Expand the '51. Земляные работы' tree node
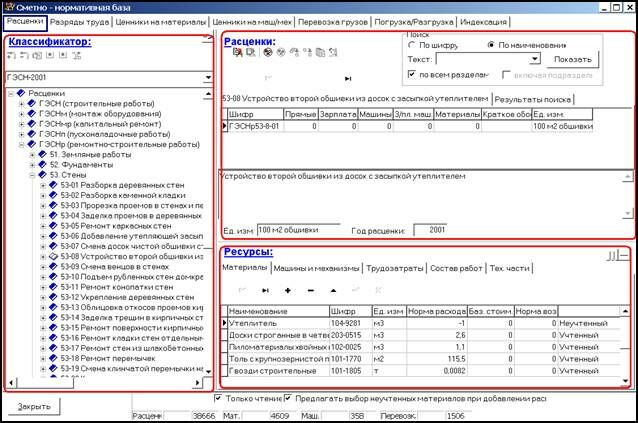The width and height of the screenshot is (638, 423). tap(32, 155)
